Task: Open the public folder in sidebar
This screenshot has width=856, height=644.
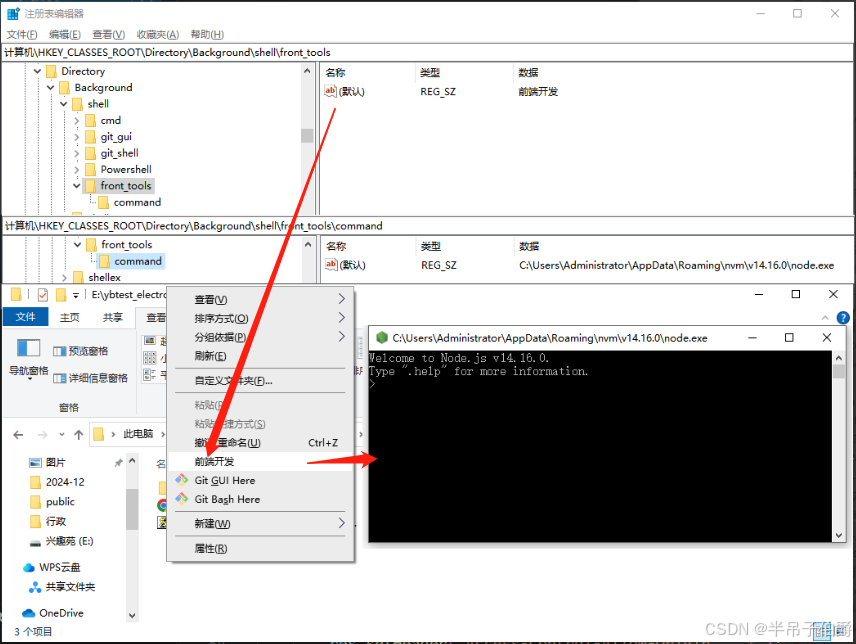Action: pos(52,502)
